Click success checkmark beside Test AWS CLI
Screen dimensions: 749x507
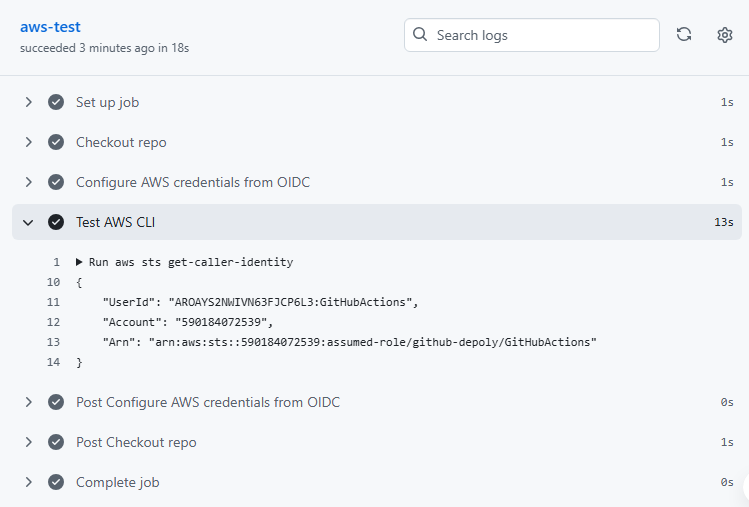coord(56,222)
